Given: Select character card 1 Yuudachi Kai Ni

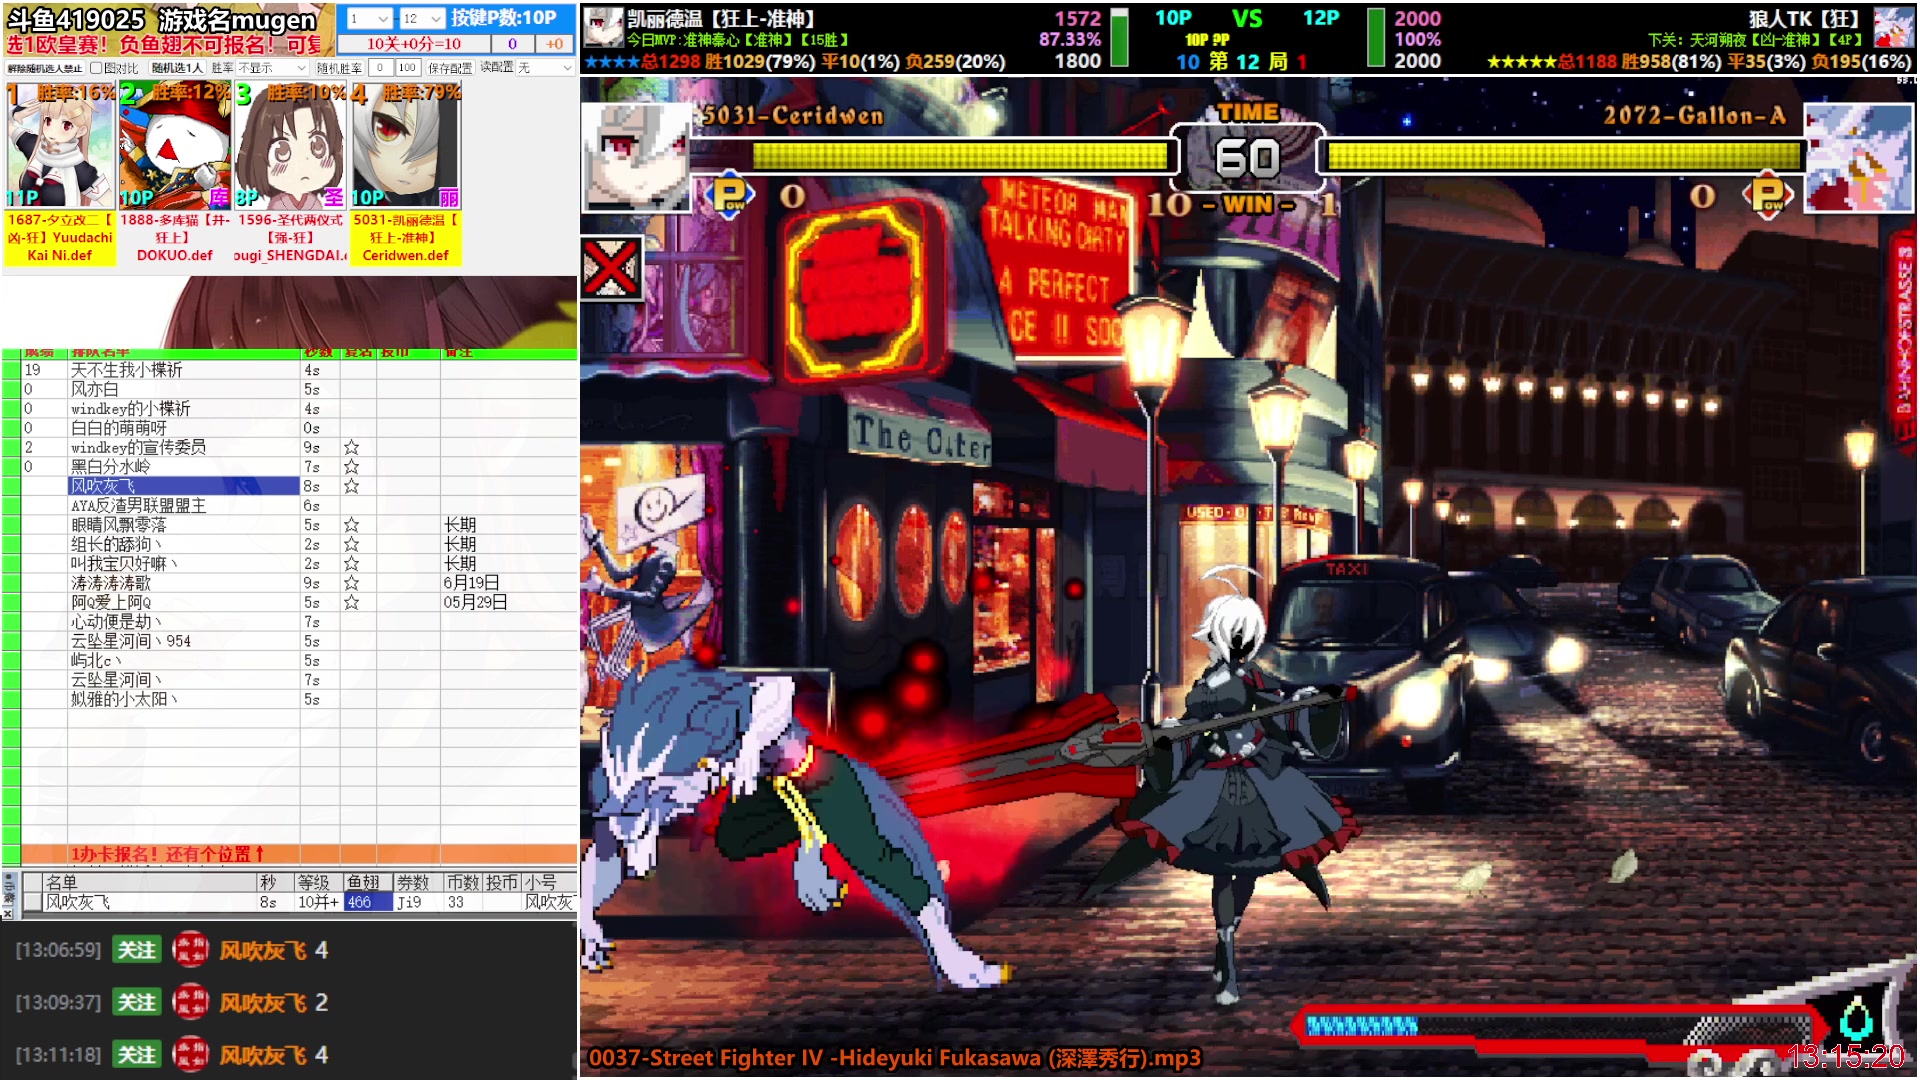Looking at the screenshot, I should (59, 174).
